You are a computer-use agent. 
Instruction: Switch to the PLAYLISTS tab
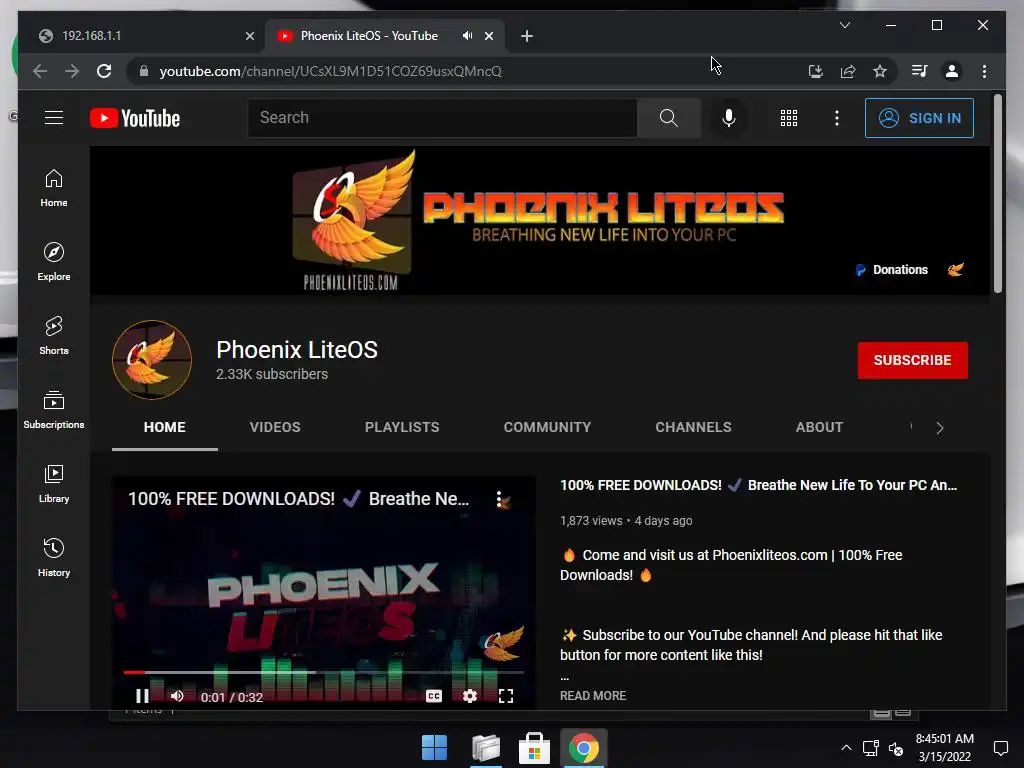[402, 427]
